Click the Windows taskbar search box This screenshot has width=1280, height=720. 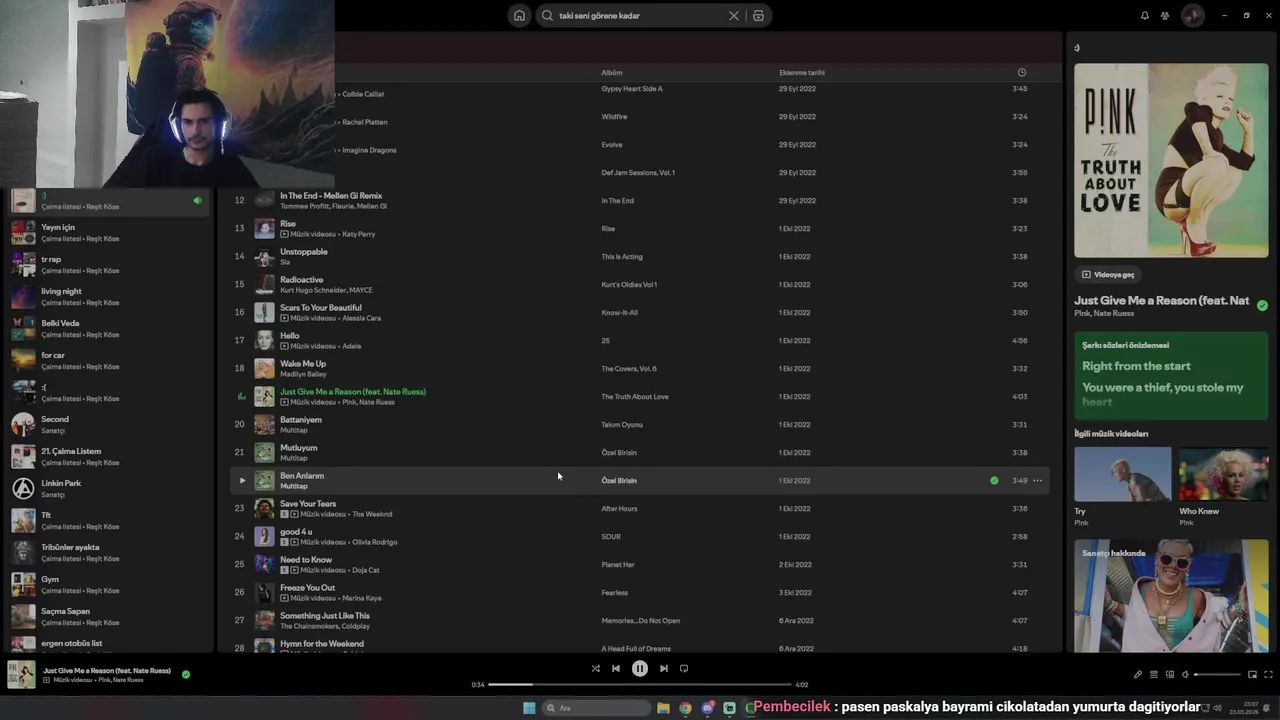click(596, 708)
